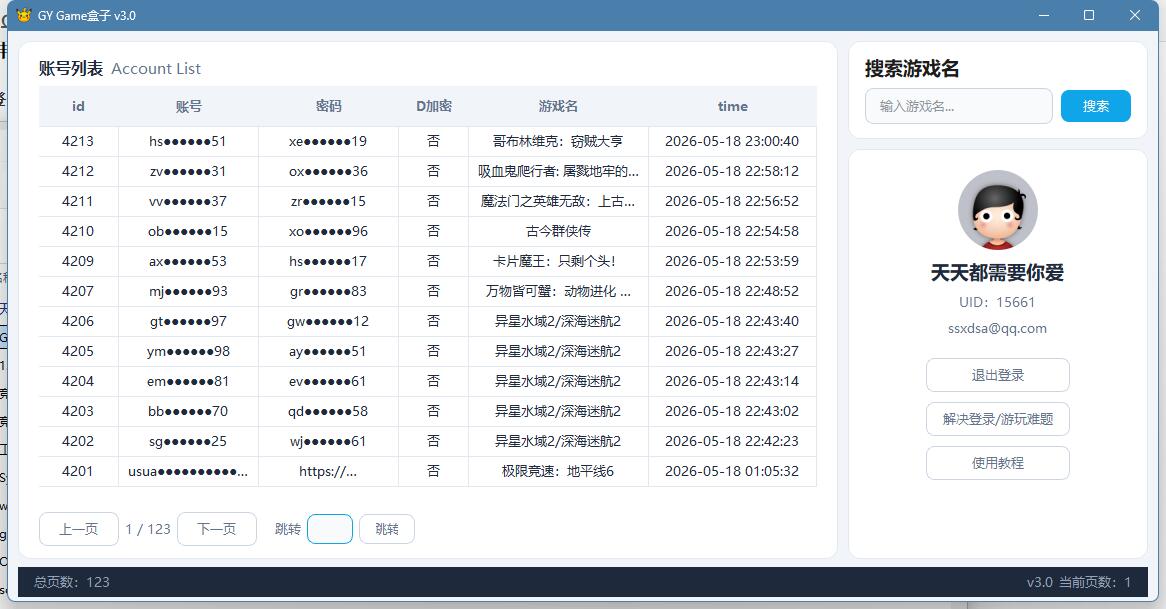Click the D加密 column header
This screenshot has width=1166, height=609.
click(434, 106)
